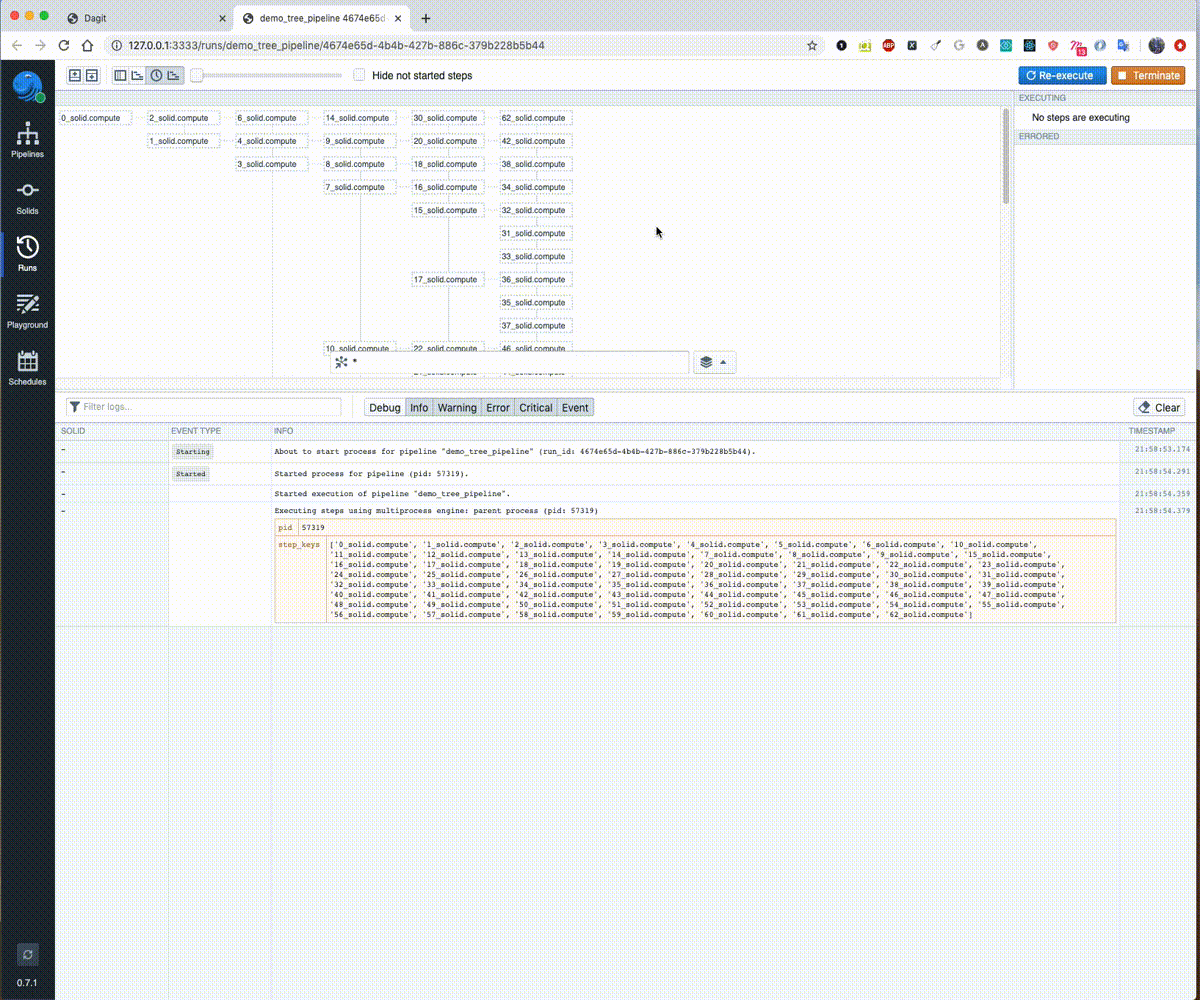Click the step query input box
Viewport: 1200px width, 1000px height.
pyautogui.click(x=510, y=362)
